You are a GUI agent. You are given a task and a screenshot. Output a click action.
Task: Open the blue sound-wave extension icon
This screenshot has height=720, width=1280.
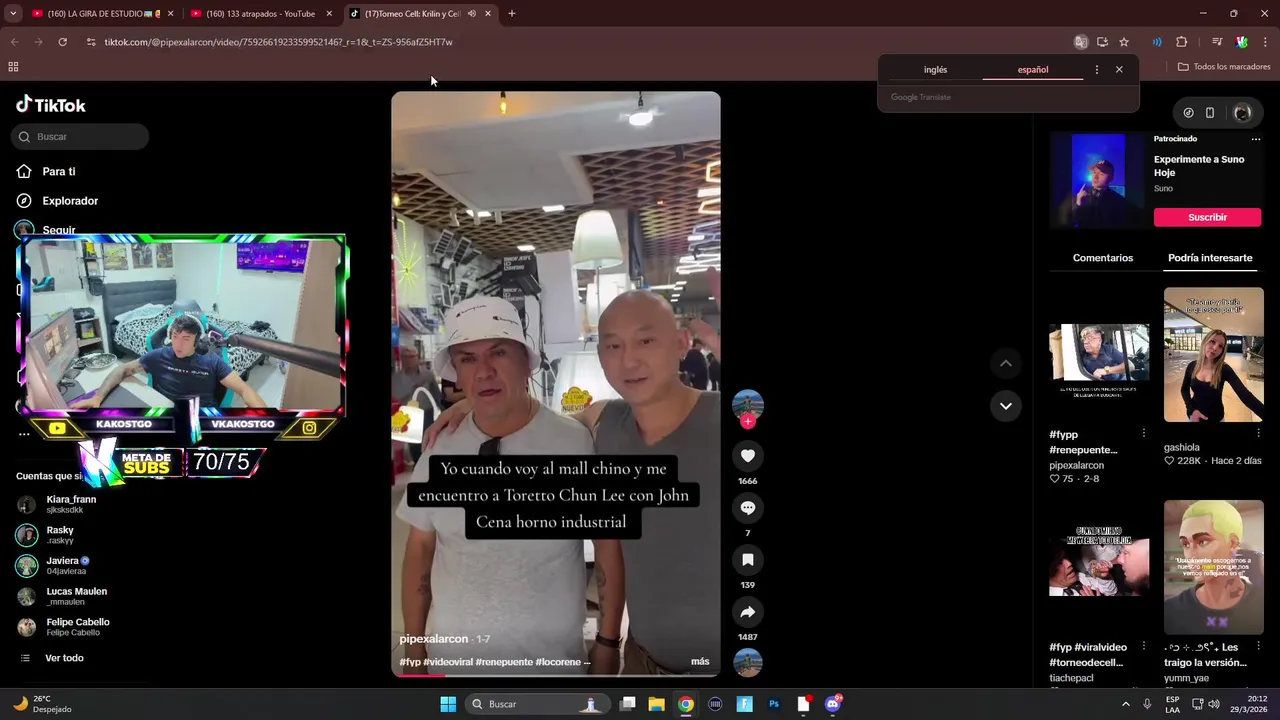point(1157,42)
